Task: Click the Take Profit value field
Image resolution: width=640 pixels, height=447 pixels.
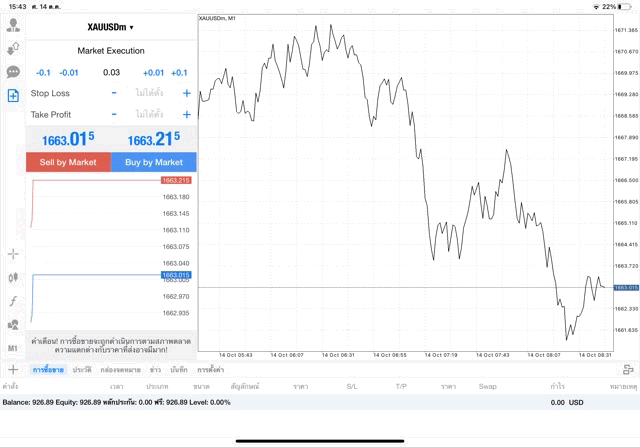Action: click(150, 115)
